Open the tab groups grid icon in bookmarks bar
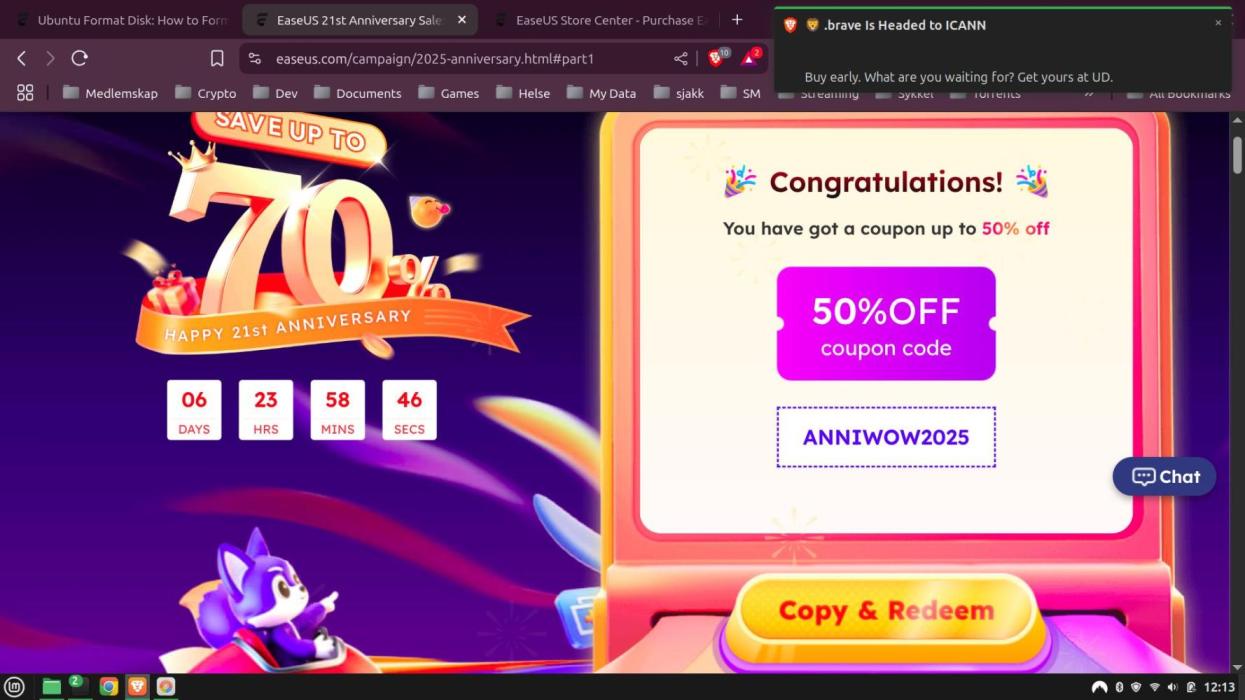This screenshot has height=700, width=1245. [x=25, y=92]
